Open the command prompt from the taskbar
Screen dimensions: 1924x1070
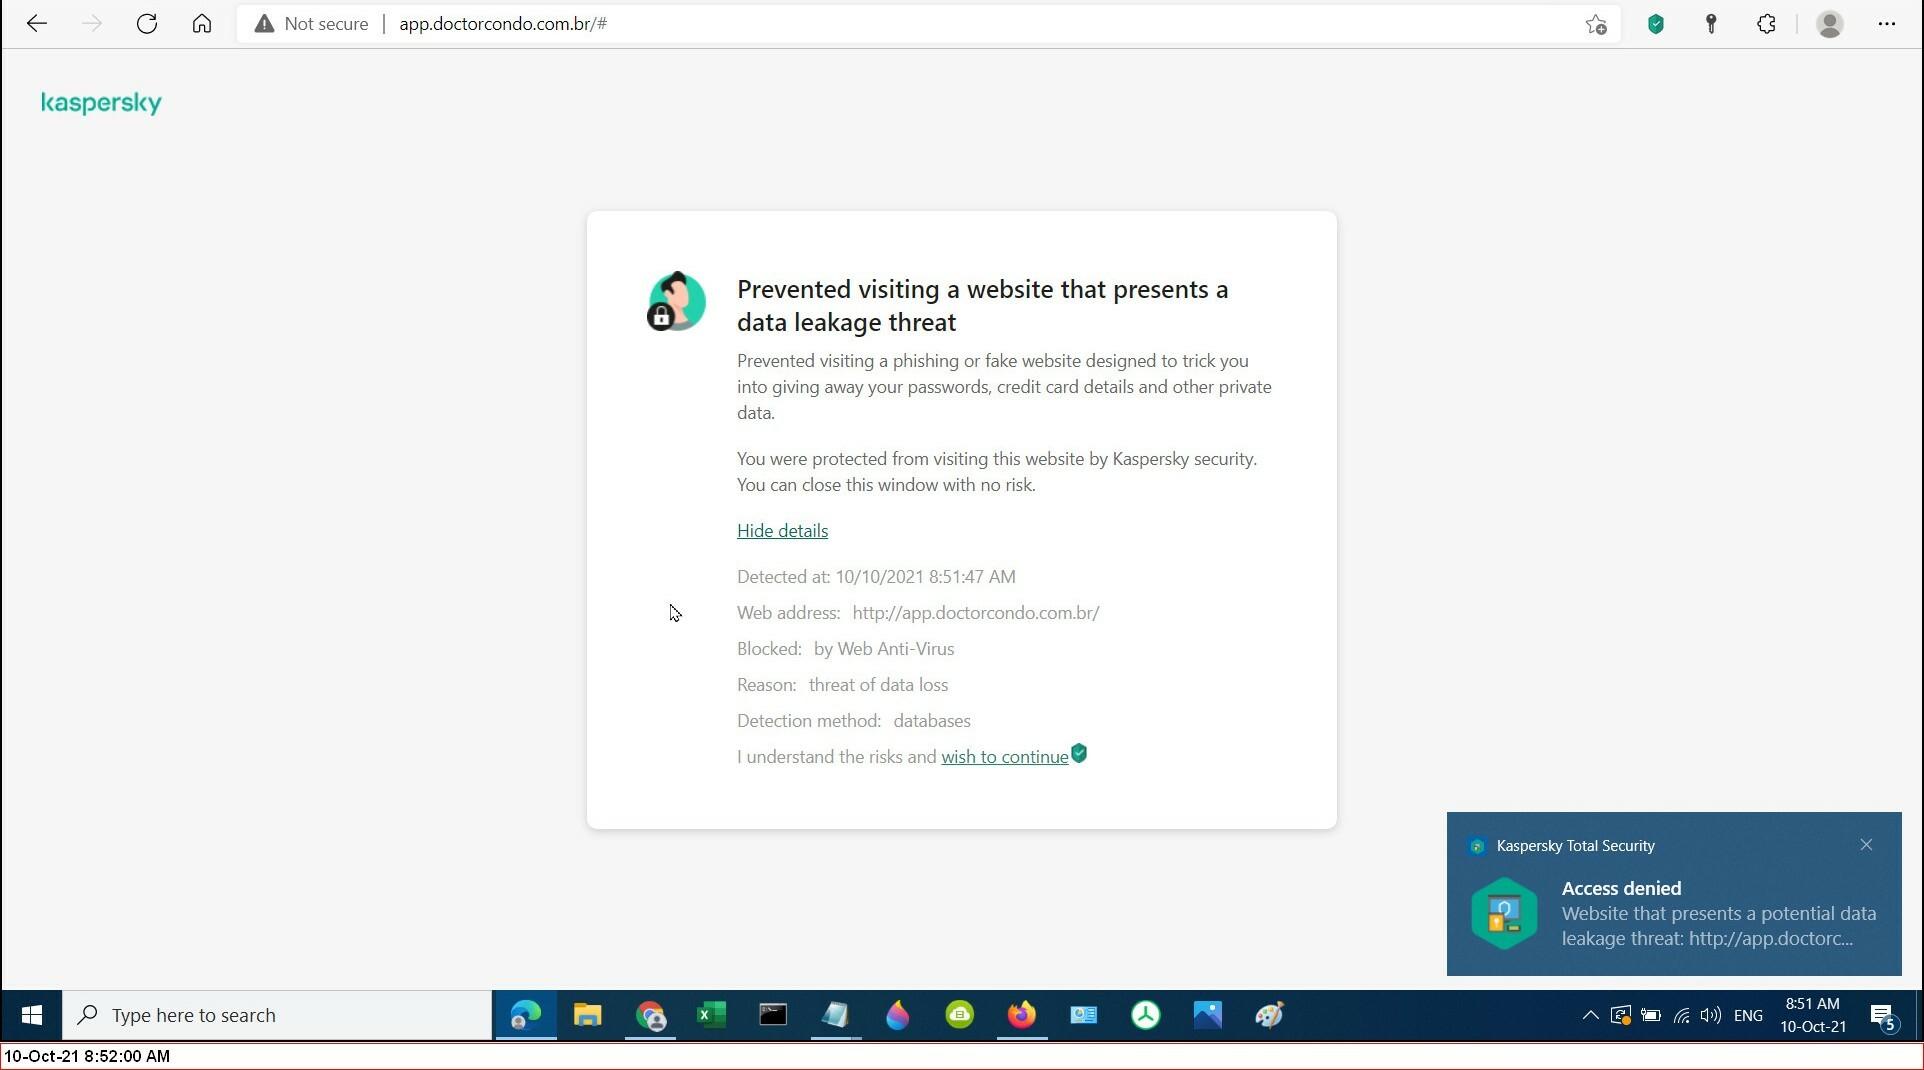pos(773,1016)
